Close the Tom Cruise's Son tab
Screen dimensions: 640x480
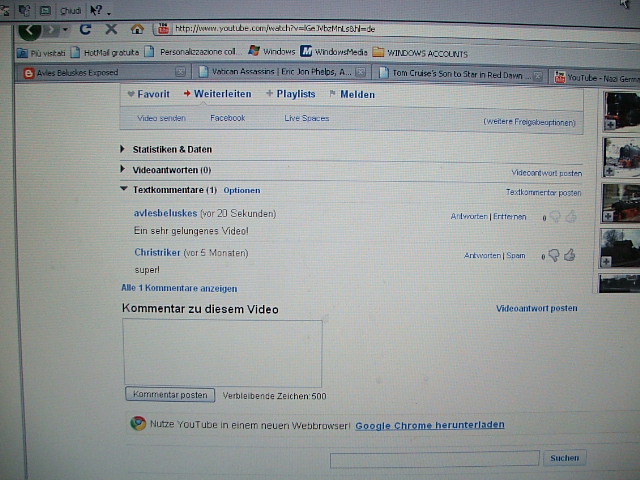(x=538, y=76)
